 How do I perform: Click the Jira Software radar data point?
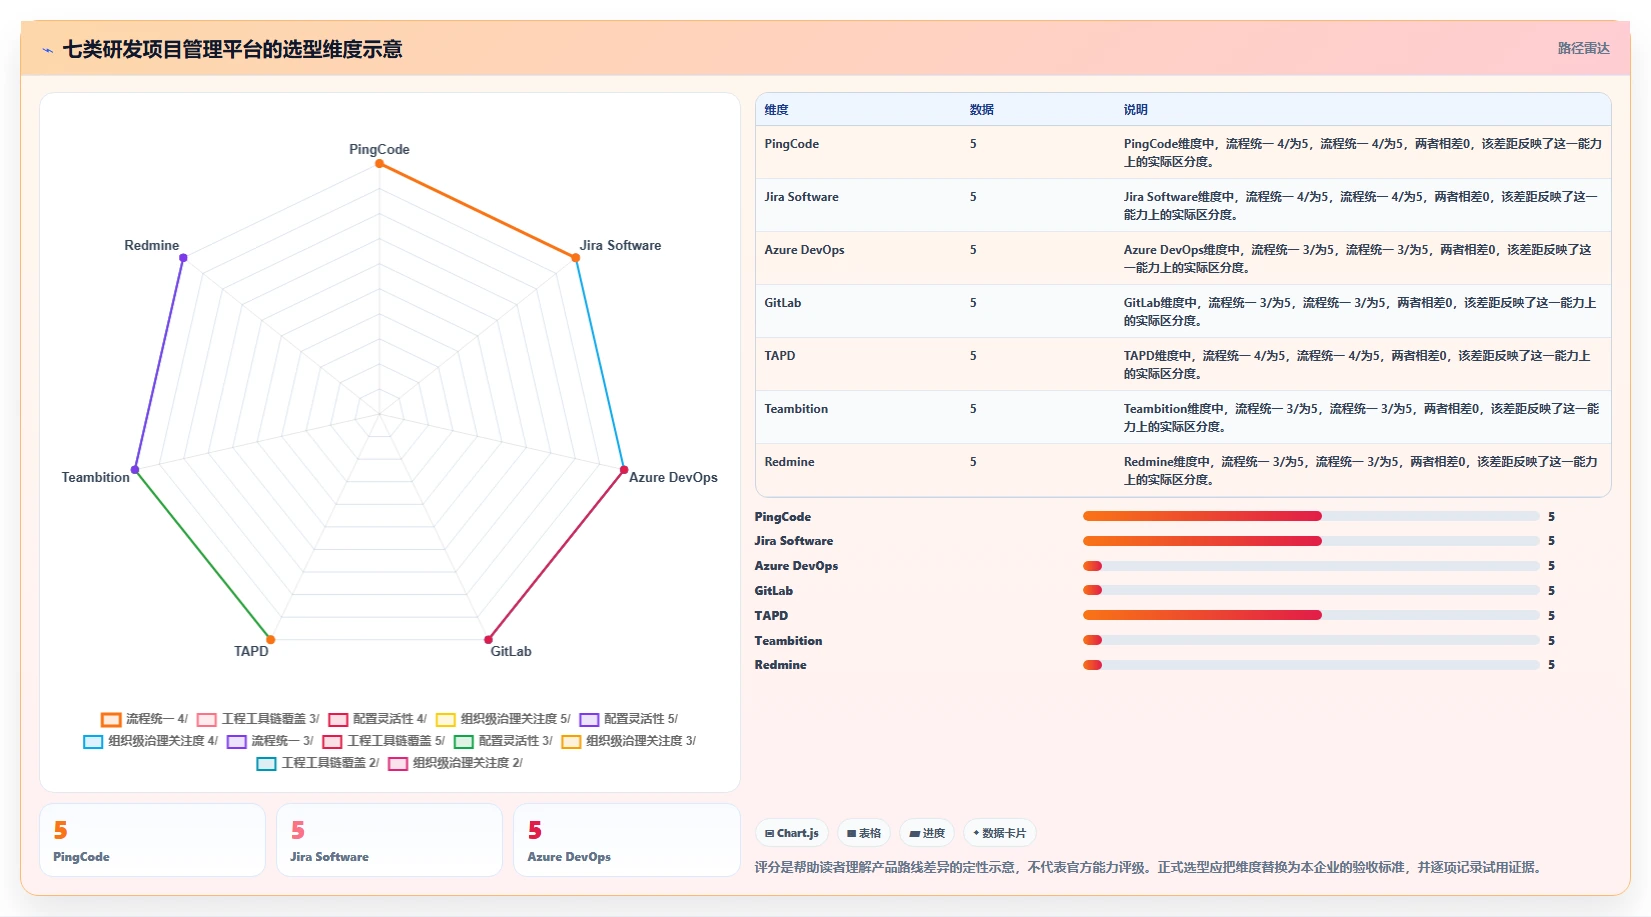coord(575,257)
